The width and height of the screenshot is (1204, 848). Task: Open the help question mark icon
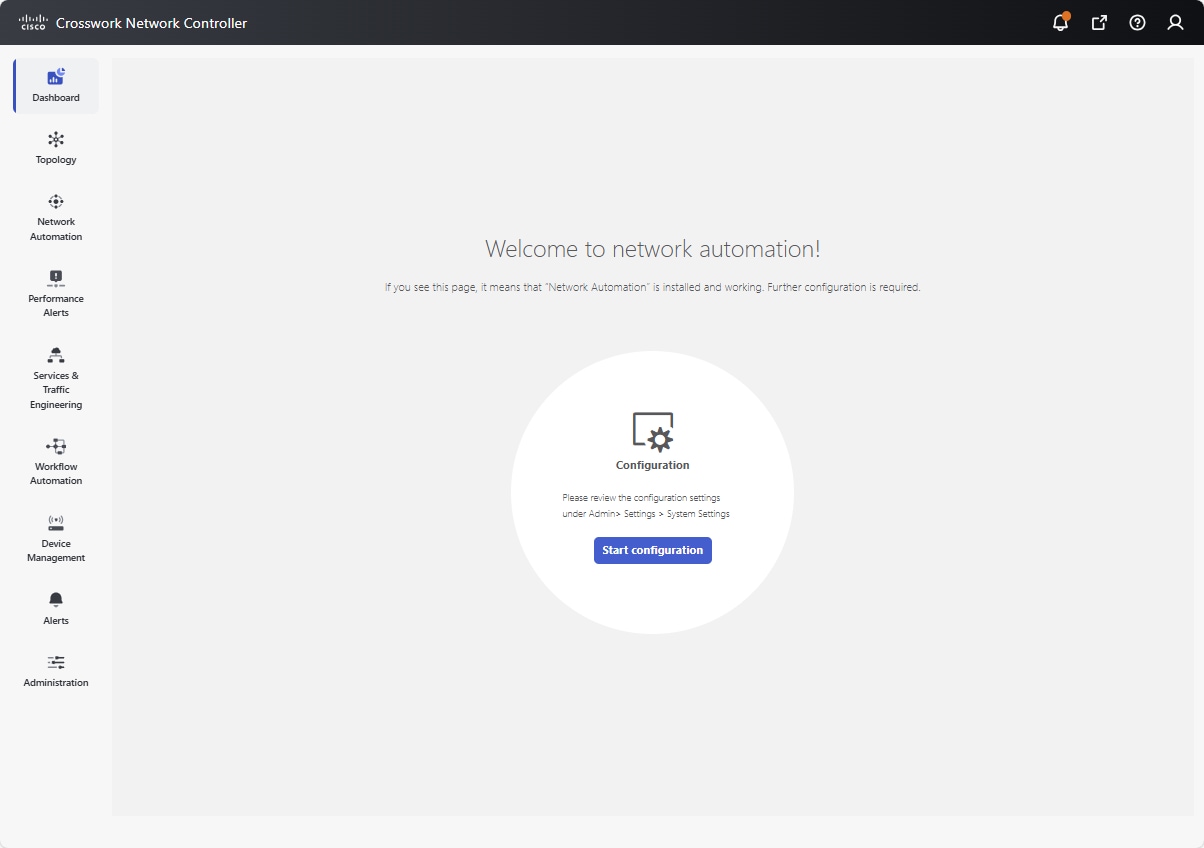click(x=1137, y=22)
